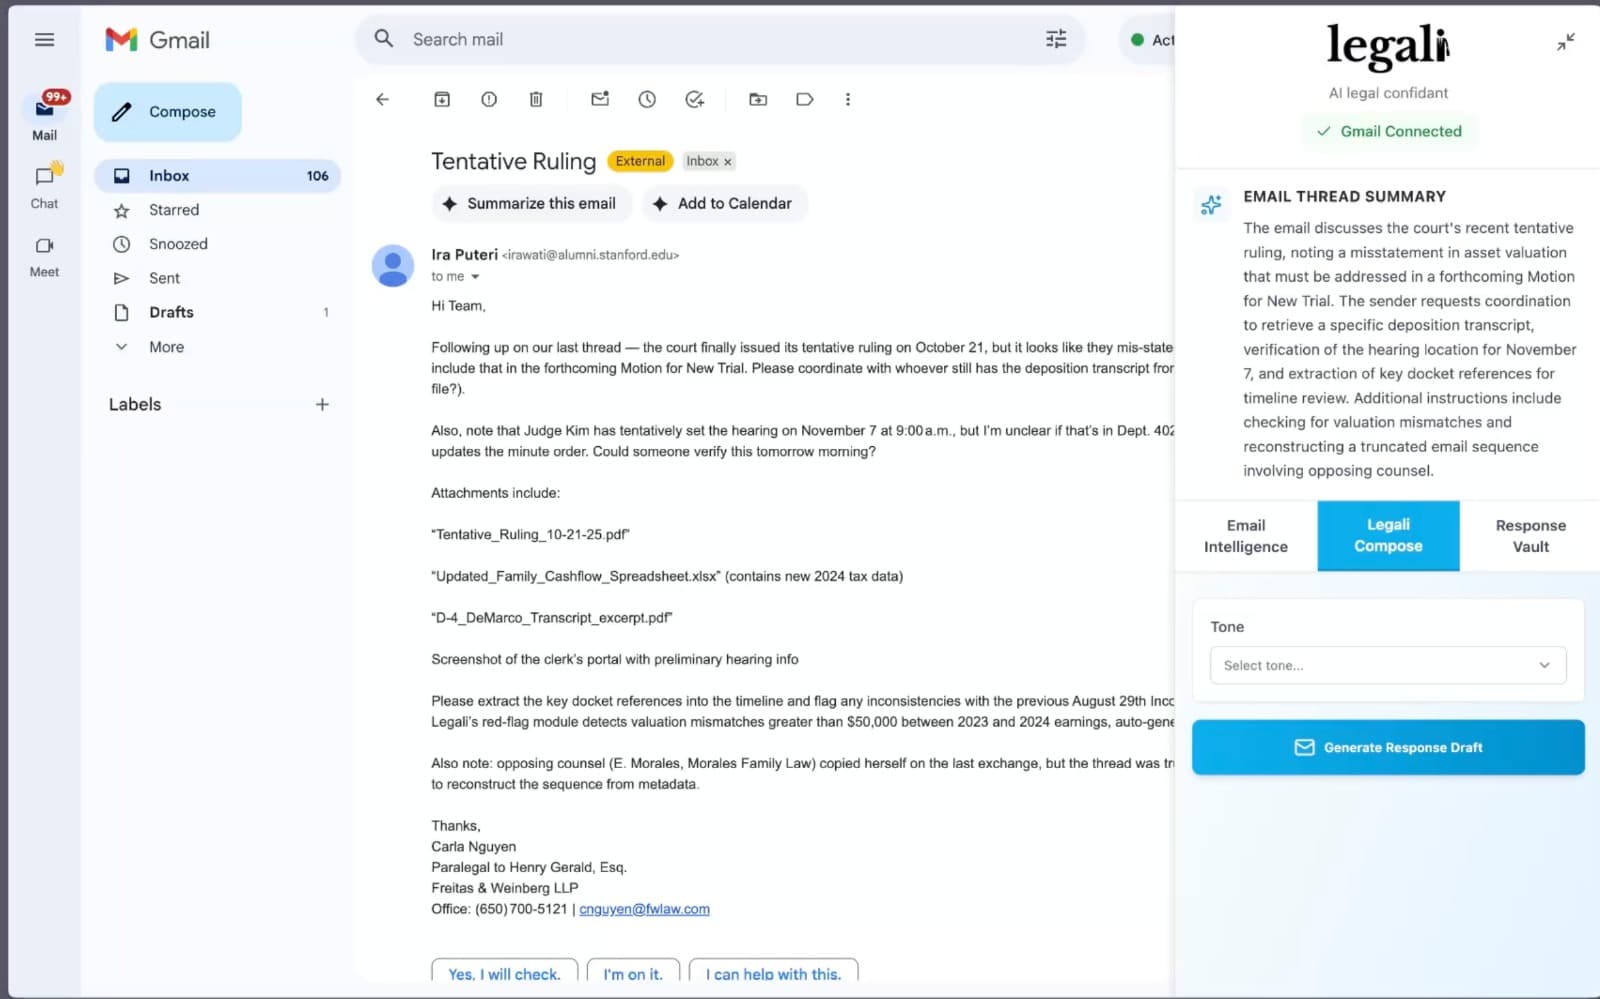Screen dimensions: 1600x999
Task: Open the Labels icon on the toolbar
Action: [804, 99]
